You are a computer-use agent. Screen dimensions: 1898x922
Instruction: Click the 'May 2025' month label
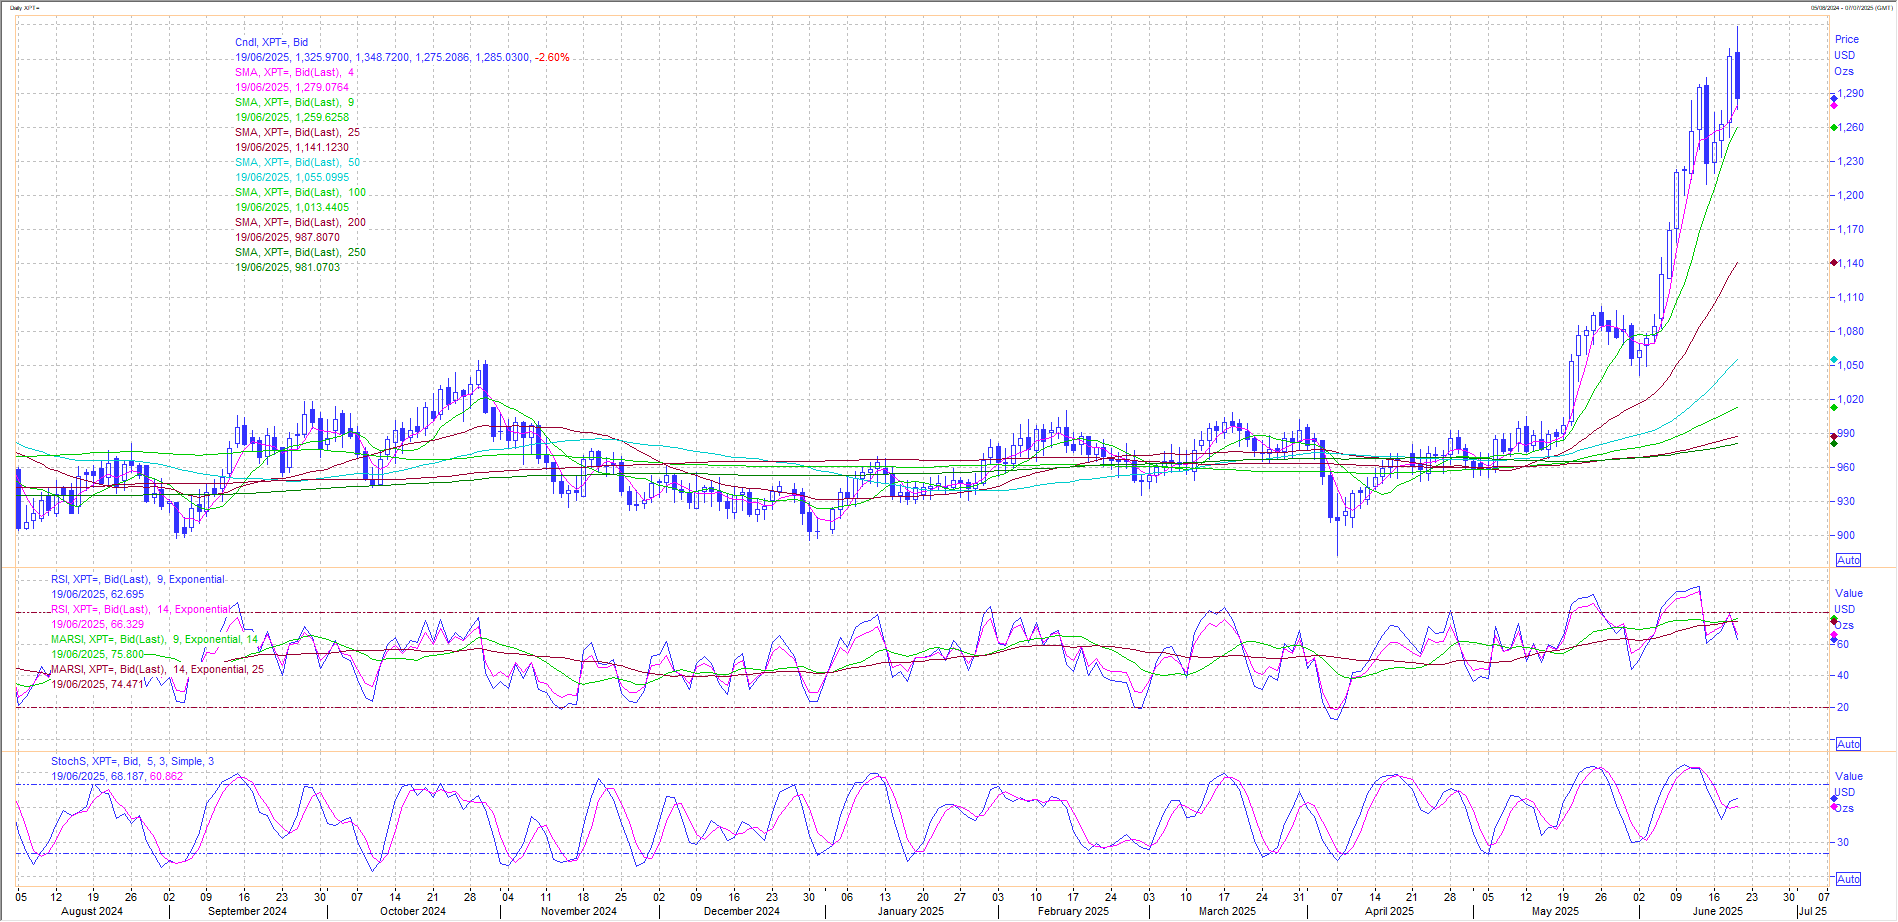click(1555, 911)
